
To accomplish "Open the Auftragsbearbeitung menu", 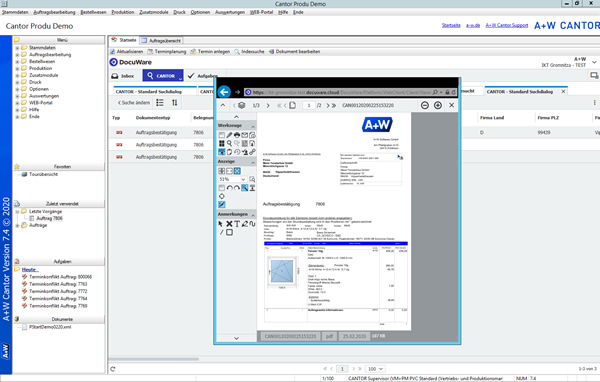I will pos(54,12).
